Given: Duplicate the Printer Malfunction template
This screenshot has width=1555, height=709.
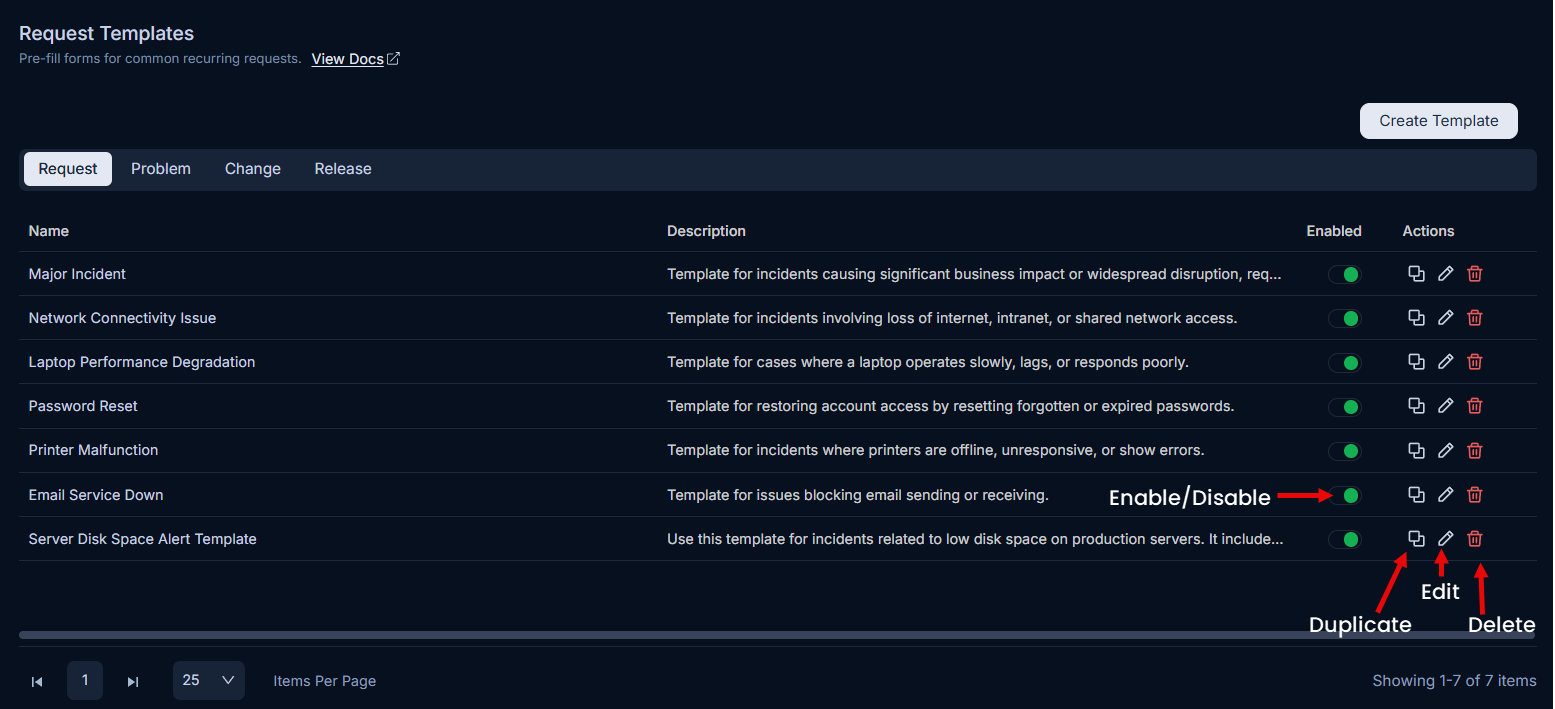Looking at the screenshot, I should click(1416, 450).
